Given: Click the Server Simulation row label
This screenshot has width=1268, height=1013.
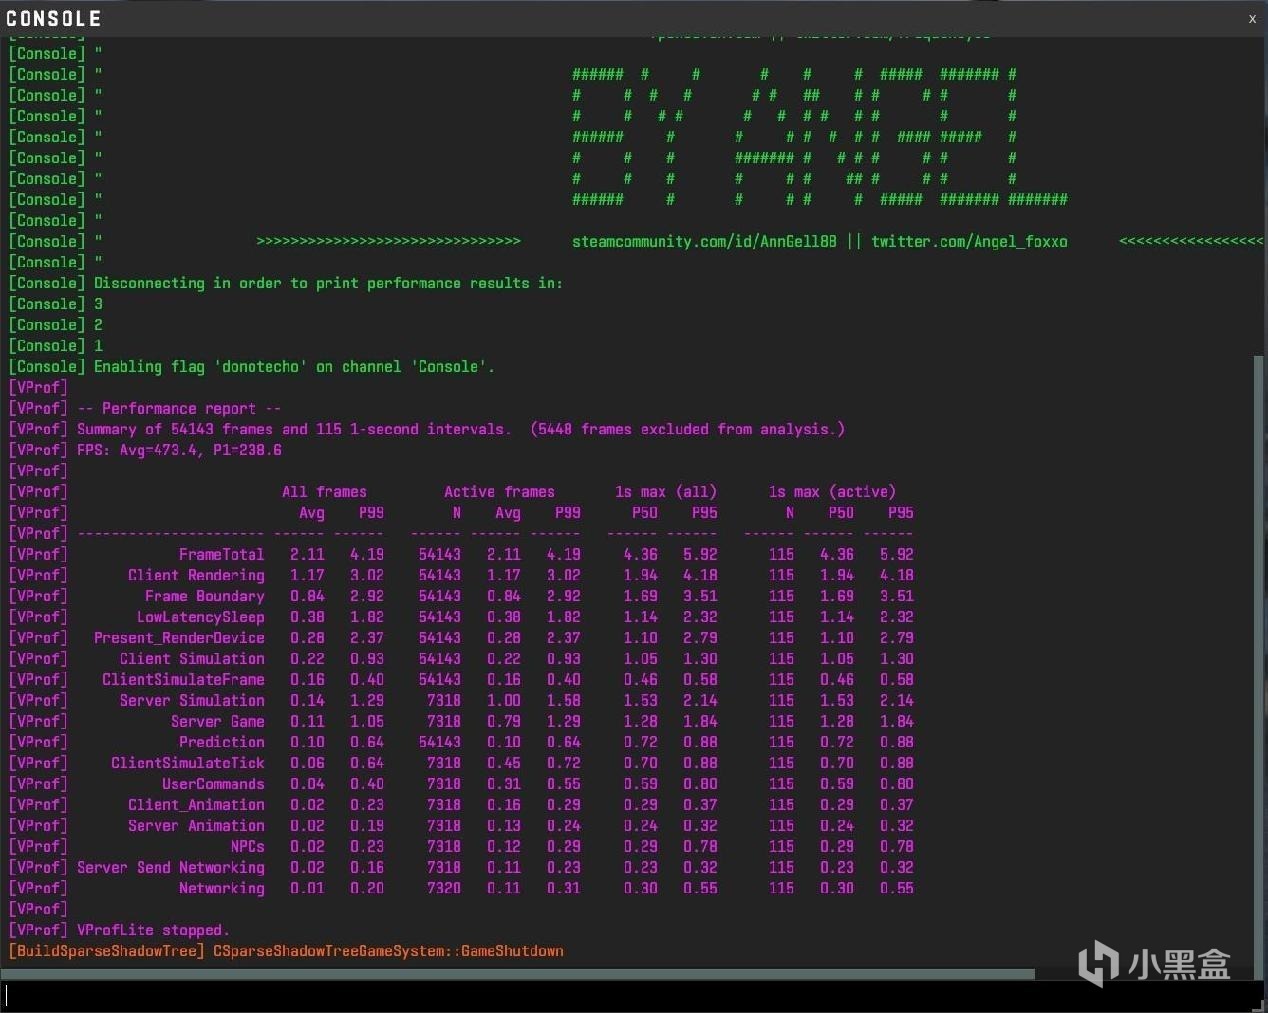Looking at the screenshot, I should point(192,700).
